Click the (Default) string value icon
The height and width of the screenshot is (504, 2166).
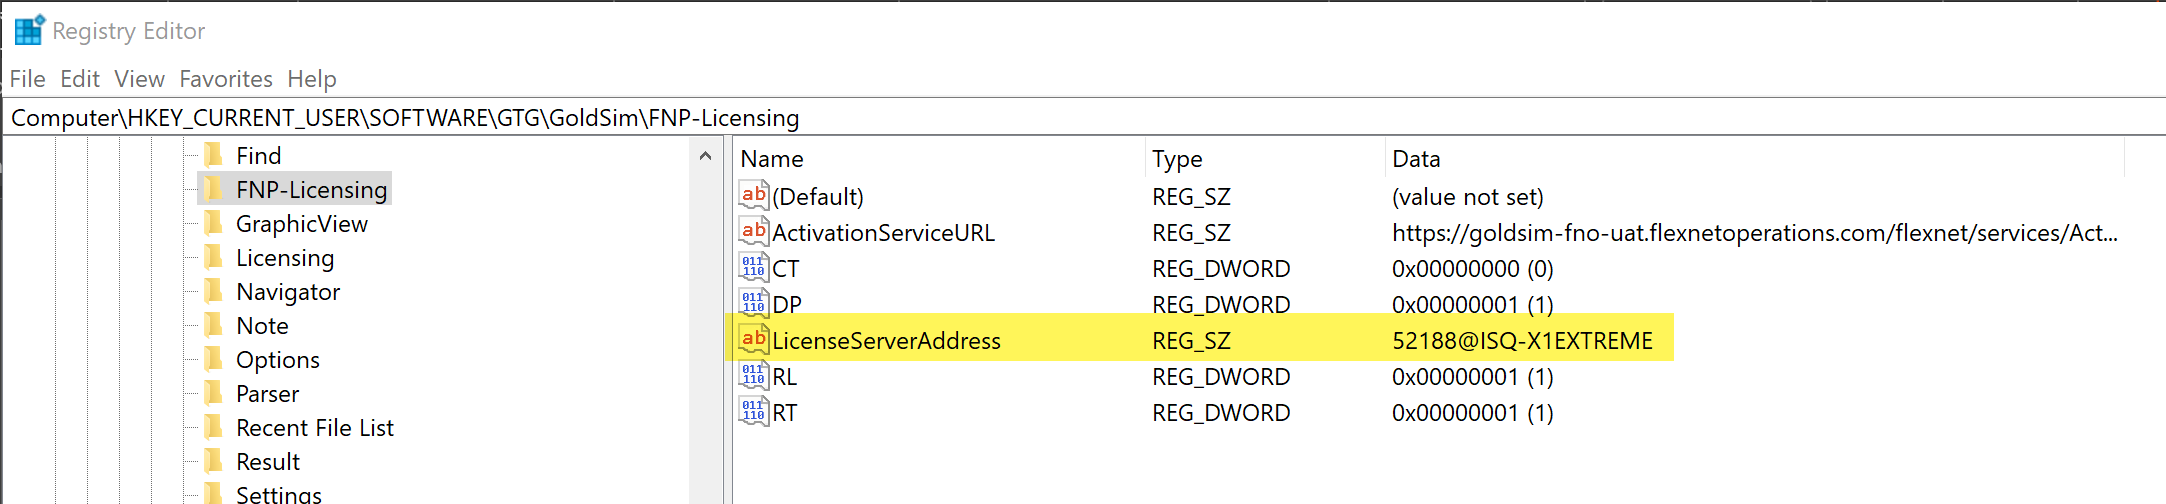(754, 195)
